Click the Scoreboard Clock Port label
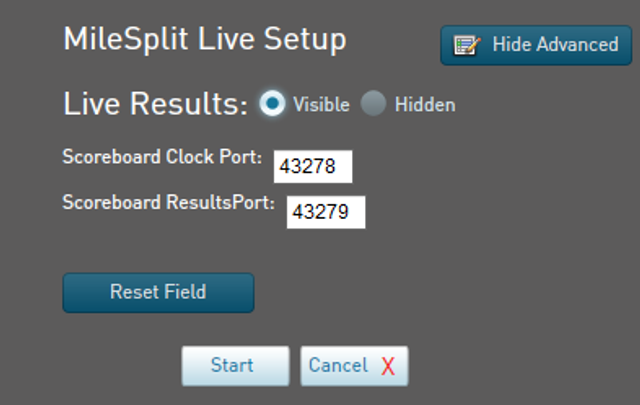 tap(162, 157)
